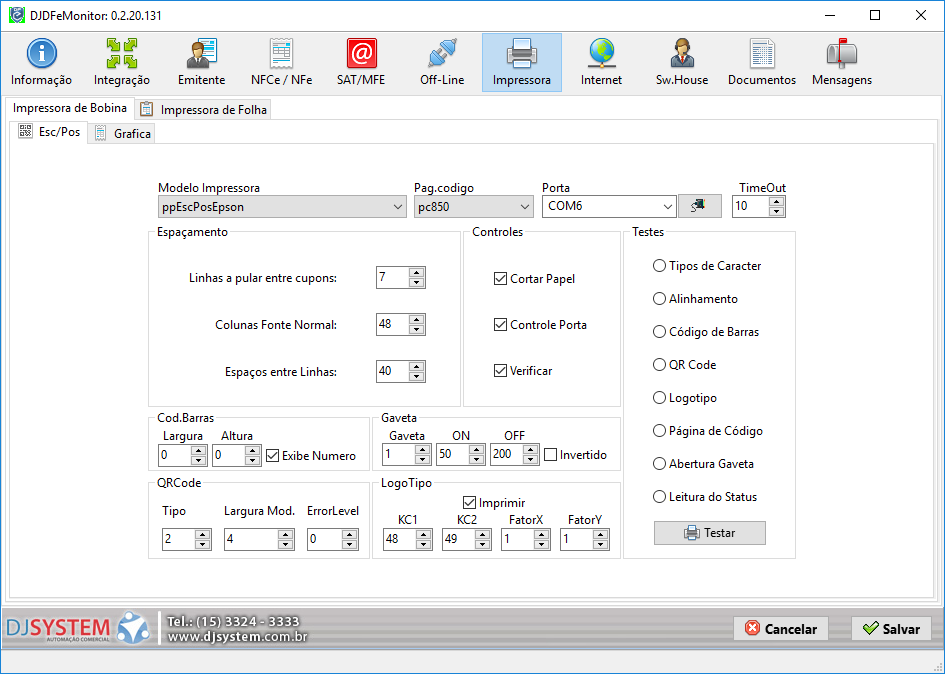
Task: Open the Sw.House toolbar section
Action: (681, 62)
